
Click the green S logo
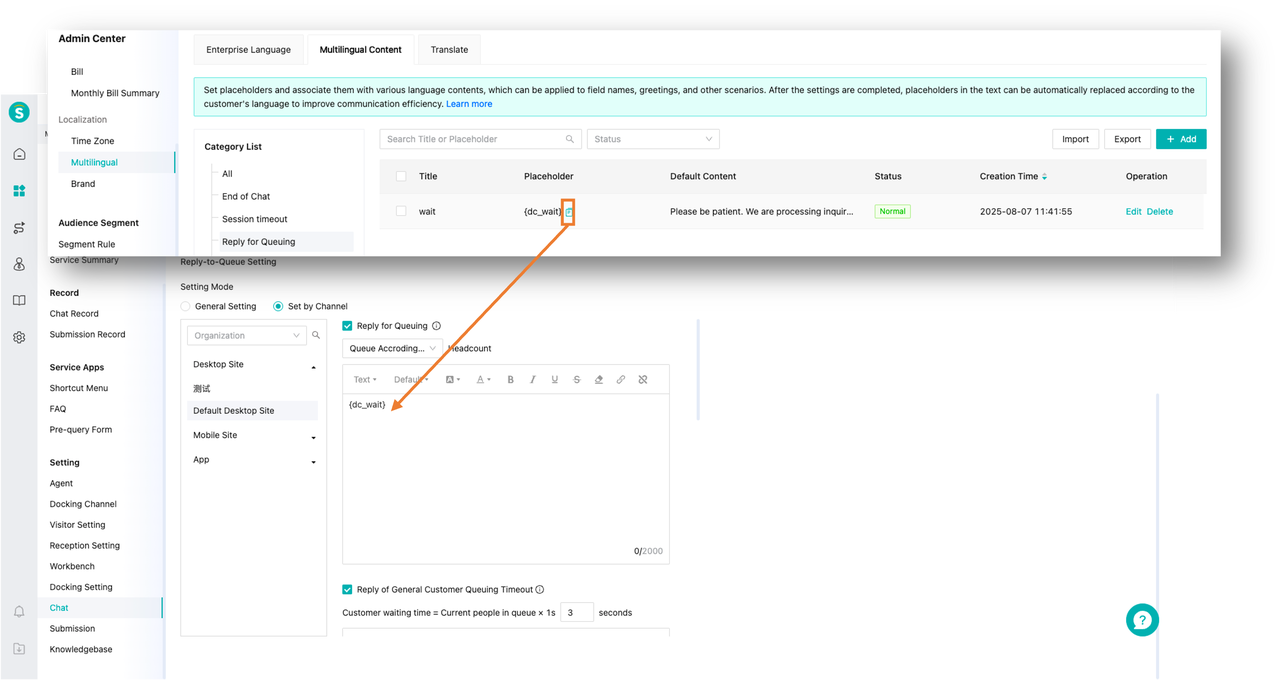pyautogui.click(x=19, y=113)
